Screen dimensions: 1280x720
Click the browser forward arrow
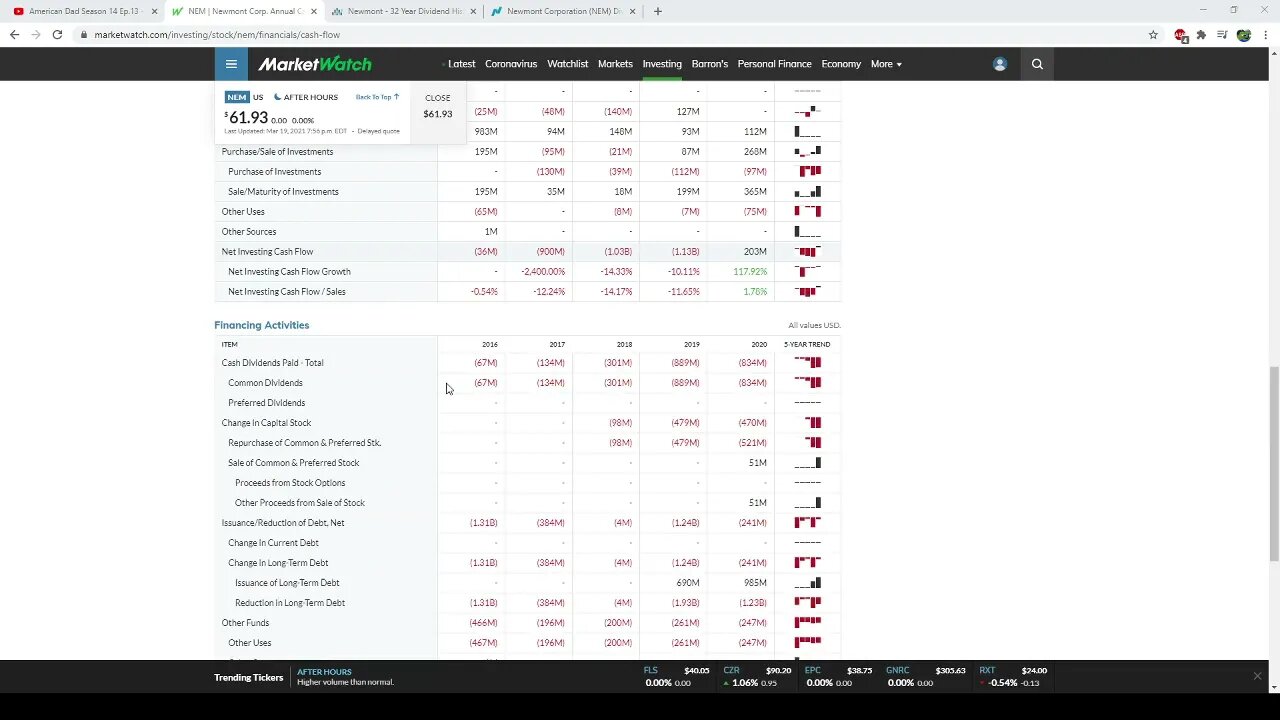(x=36, y=34)
